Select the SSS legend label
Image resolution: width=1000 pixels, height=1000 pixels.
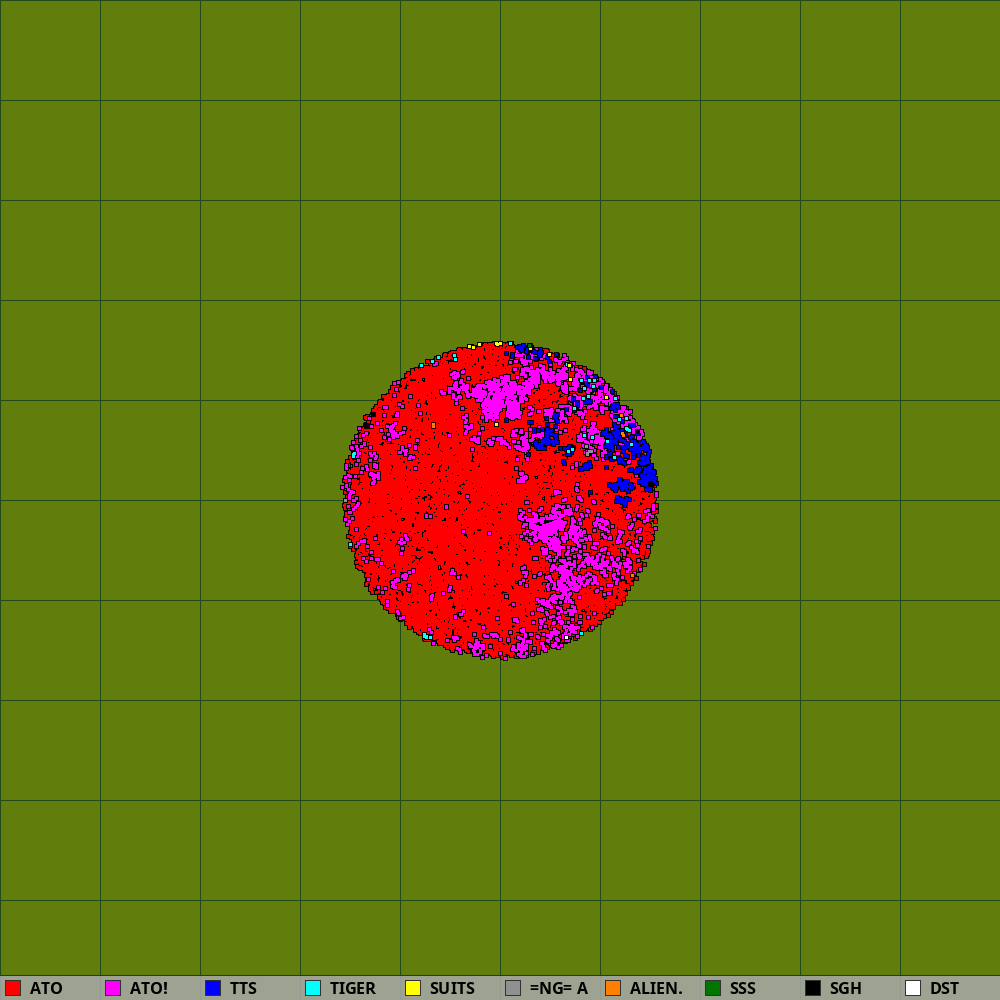tap(742, 989)
